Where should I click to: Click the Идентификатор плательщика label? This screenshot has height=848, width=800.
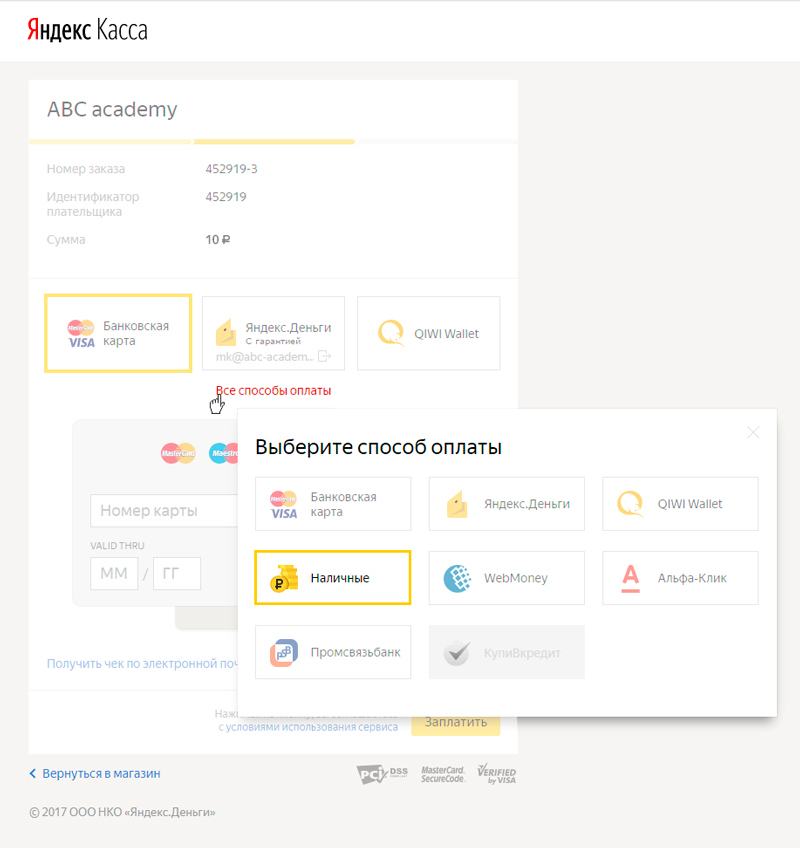coord(92,204)
